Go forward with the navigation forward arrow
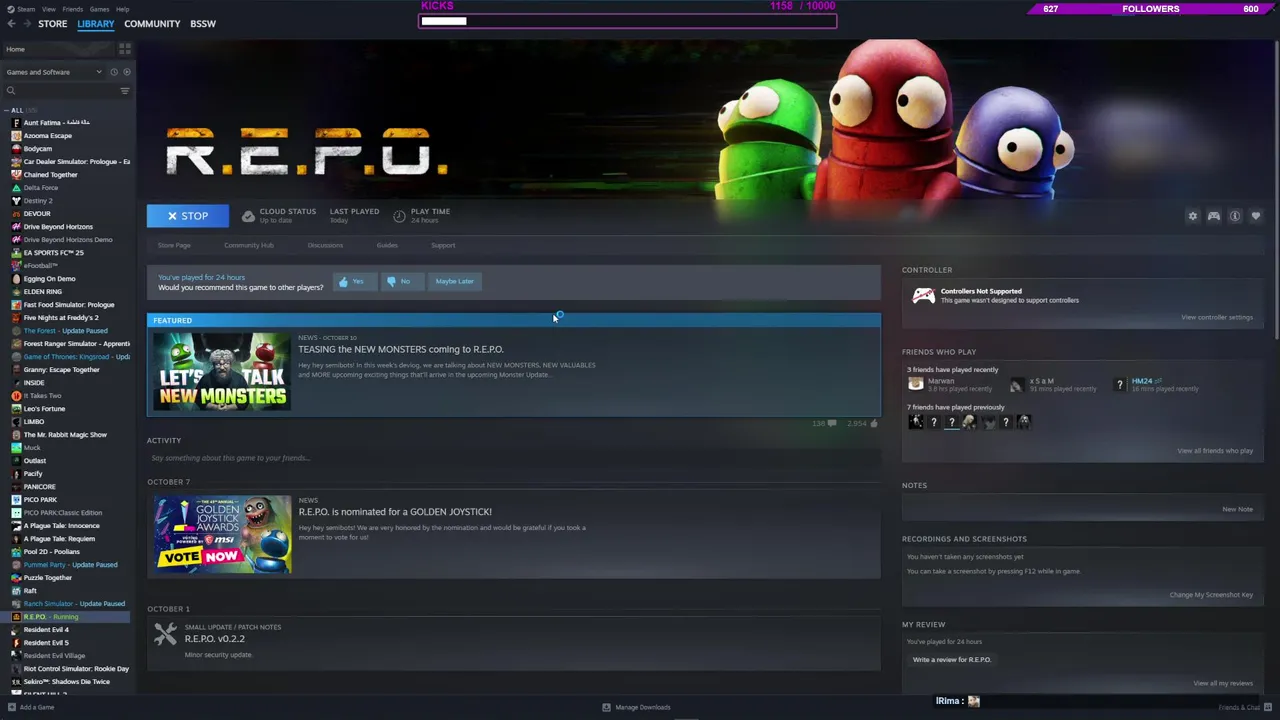Viewport: 1280px width, 720px height. coord(26,24)
